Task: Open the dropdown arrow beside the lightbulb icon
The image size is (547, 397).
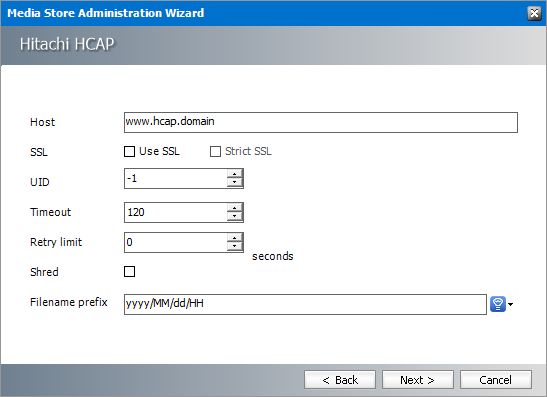Action: [510, 305]
